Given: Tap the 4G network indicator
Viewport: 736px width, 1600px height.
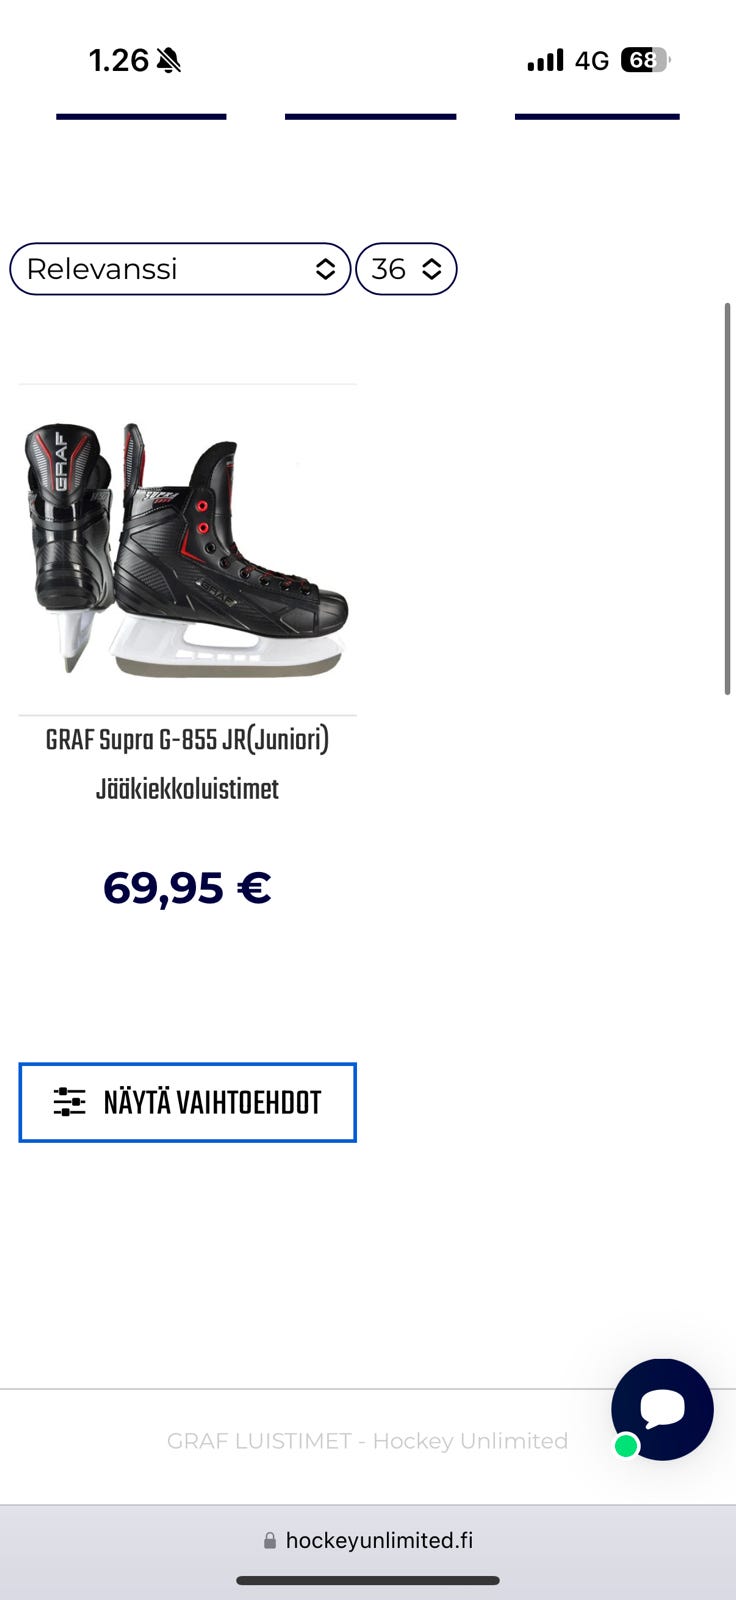Looking at the screenshot, I should click(x=591, y=61).
